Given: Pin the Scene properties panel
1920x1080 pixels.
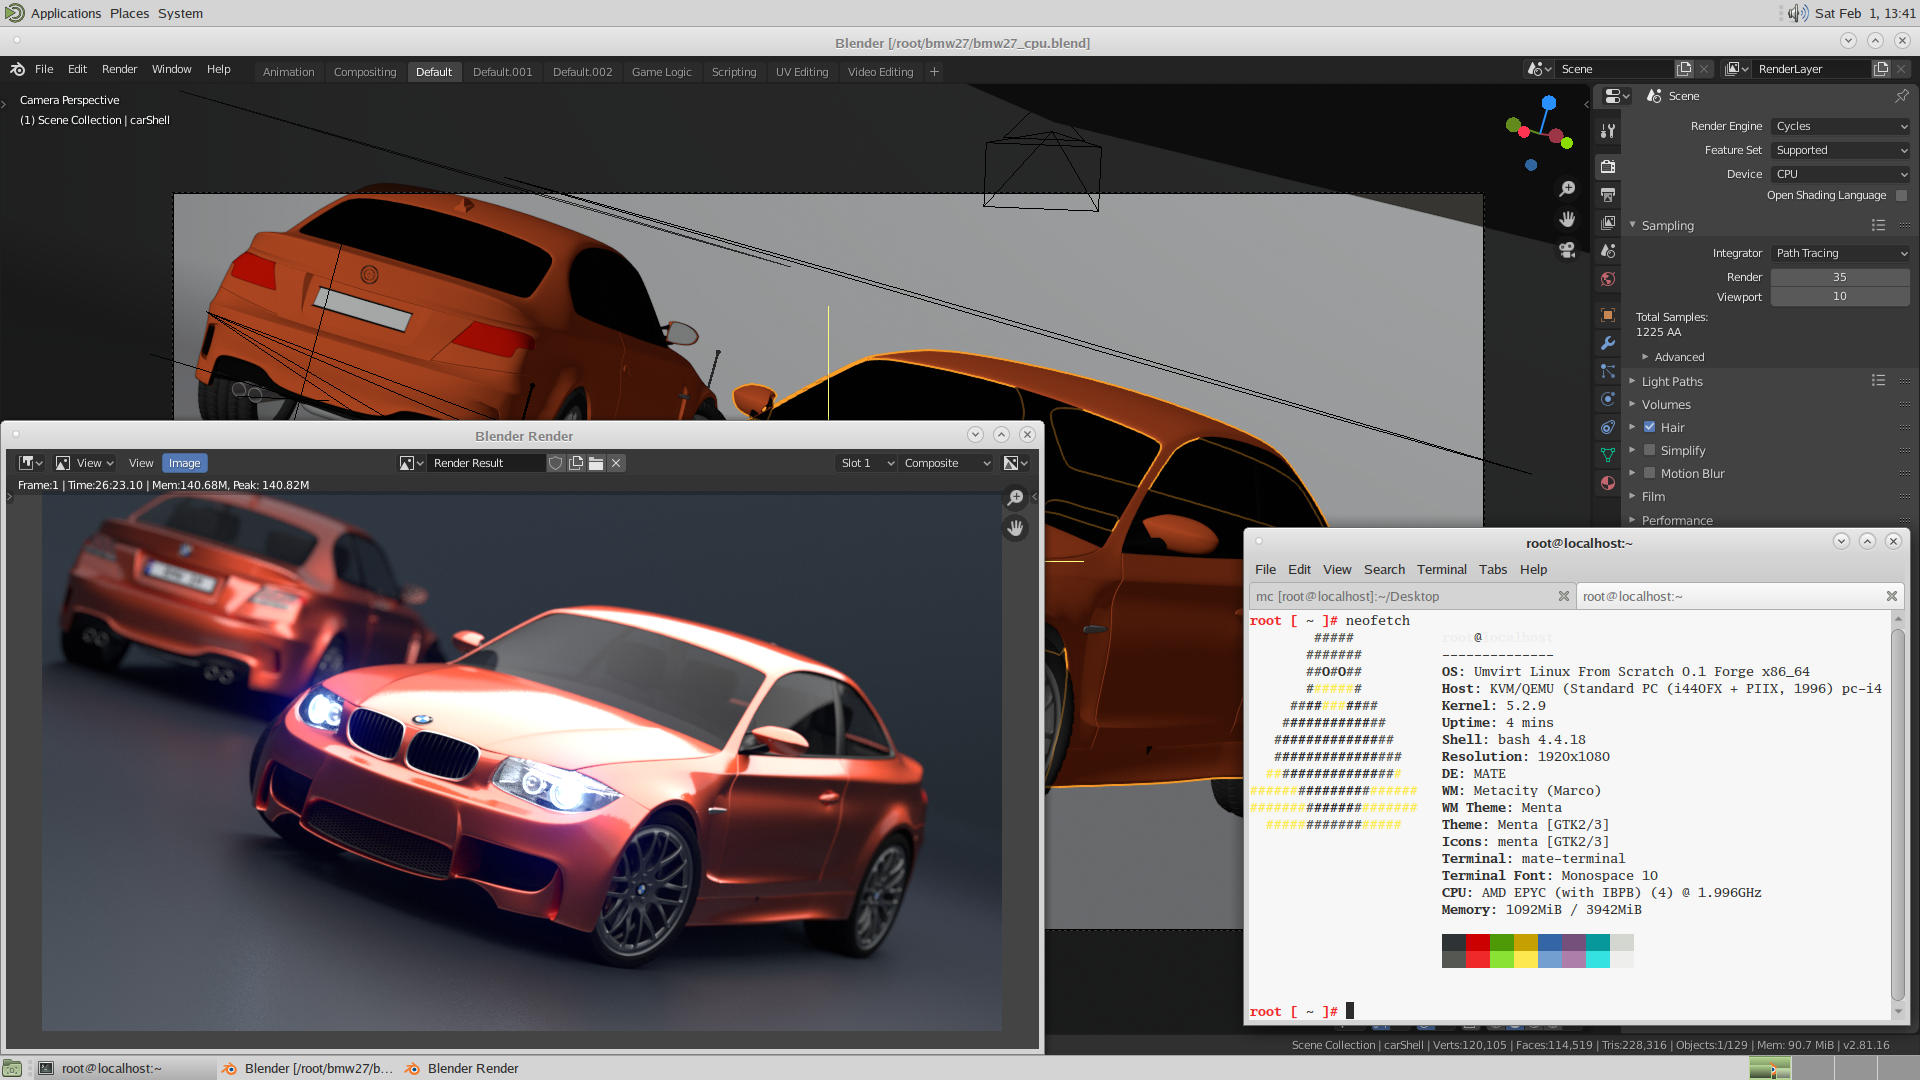Looking at the screenshot, I should [x=1901, y=96].
